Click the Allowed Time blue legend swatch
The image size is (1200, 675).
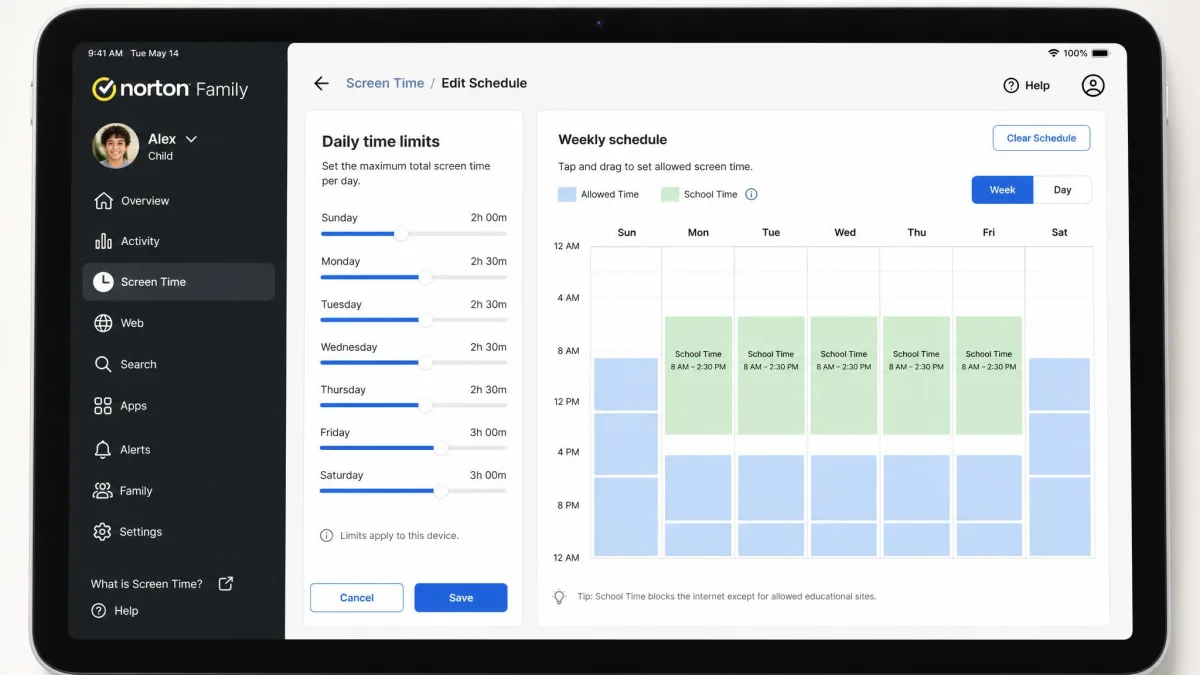[567, 194]
